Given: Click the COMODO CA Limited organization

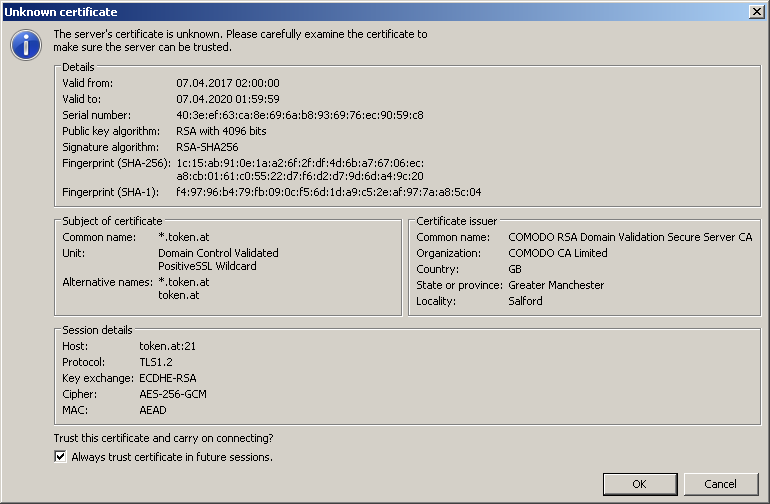Looking at the screenshot, I should [x=557, y=253].
